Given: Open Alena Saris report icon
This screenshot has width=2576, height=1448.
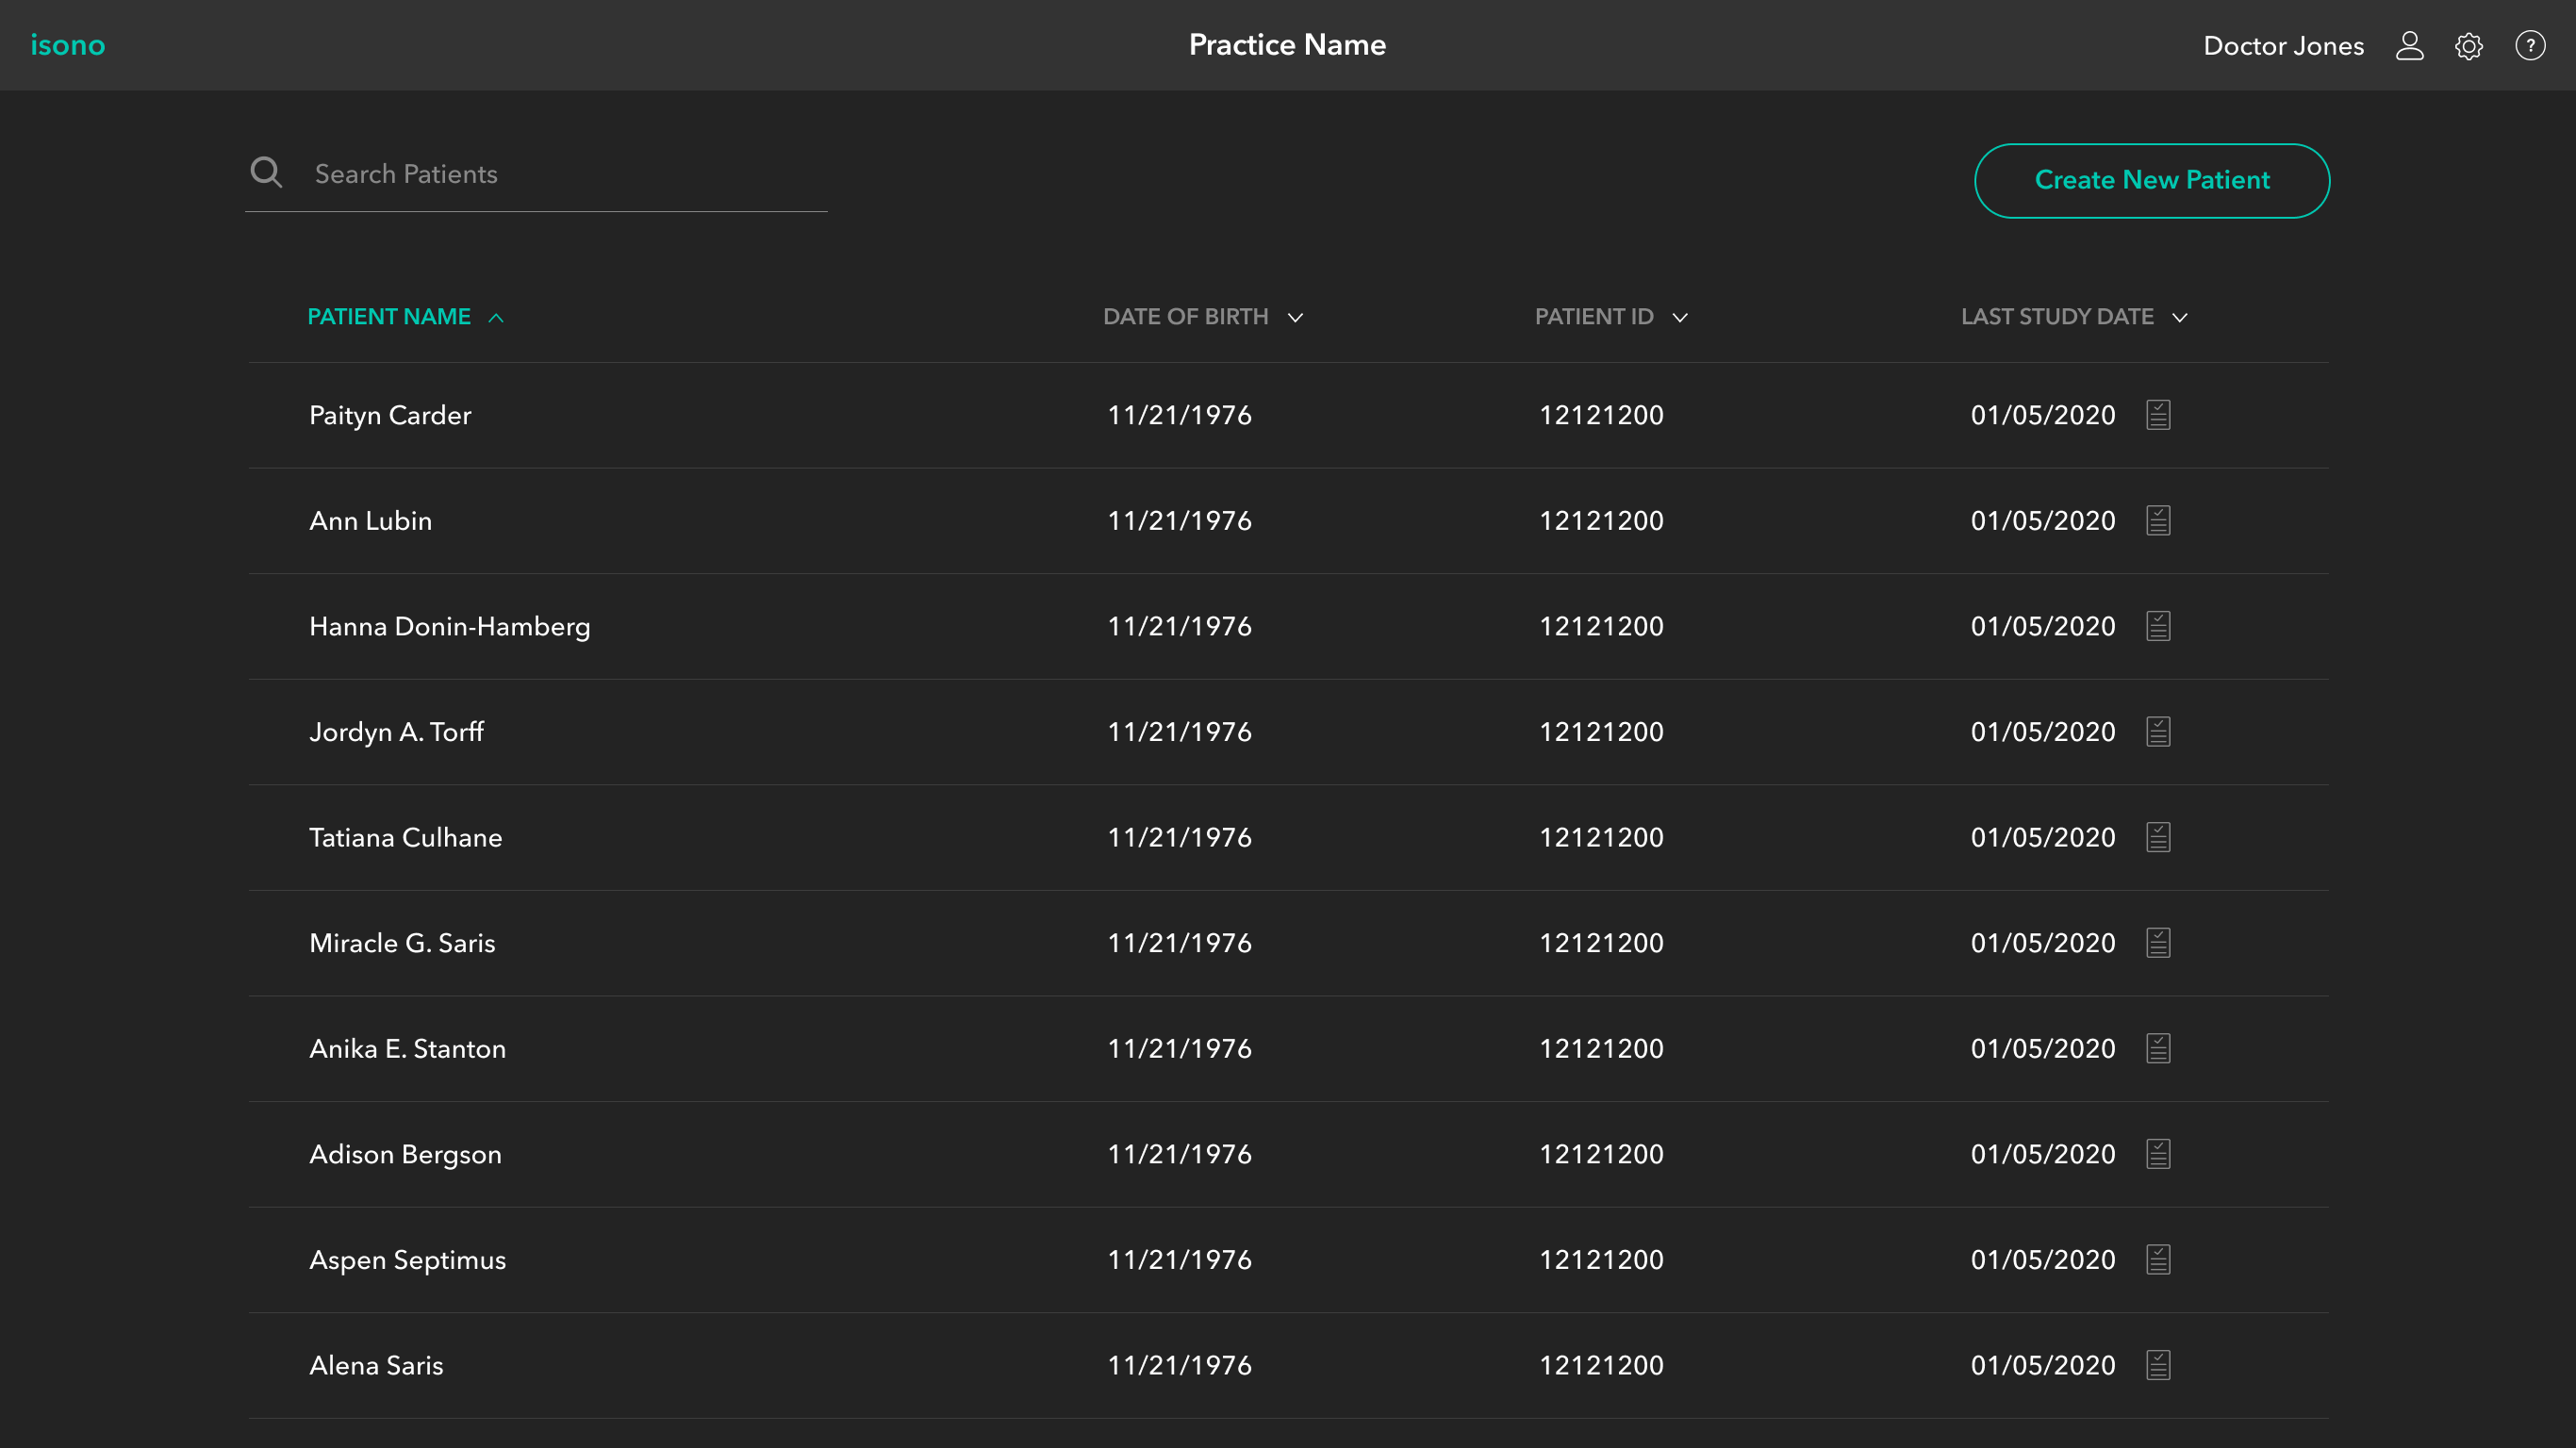Looking at the screenshot, I should [x=2157, y=1365].
